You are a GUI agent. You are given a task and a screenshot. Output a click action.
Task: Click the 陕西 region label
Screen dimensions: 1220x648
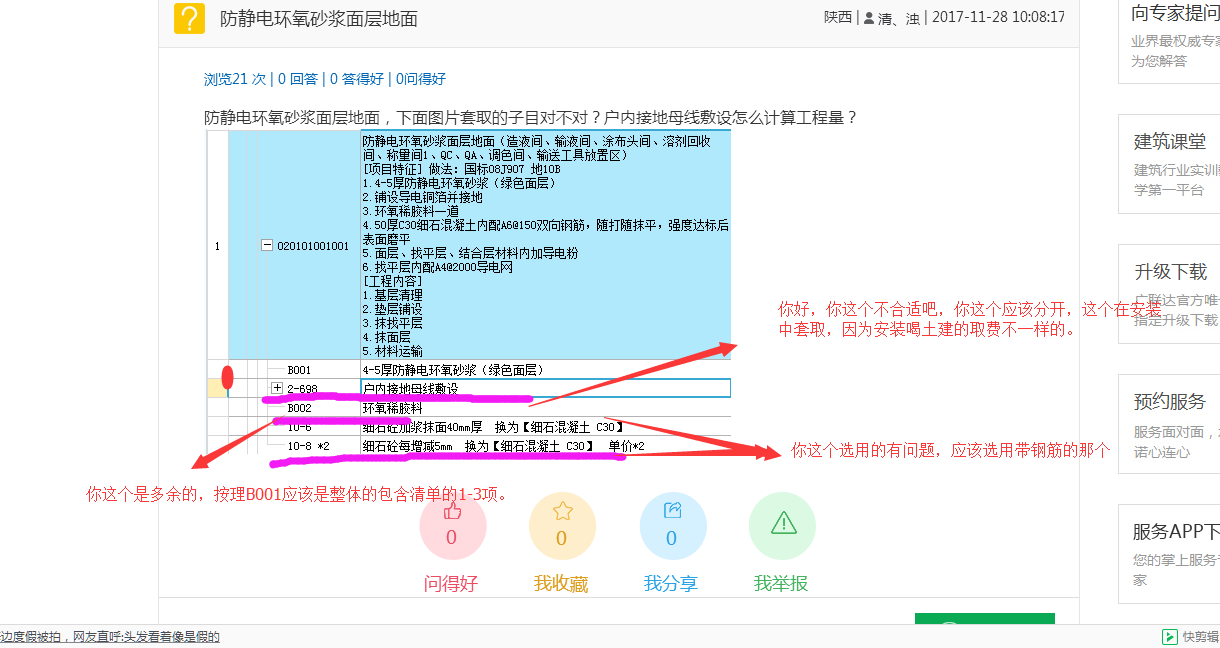(x=838, y=18)
